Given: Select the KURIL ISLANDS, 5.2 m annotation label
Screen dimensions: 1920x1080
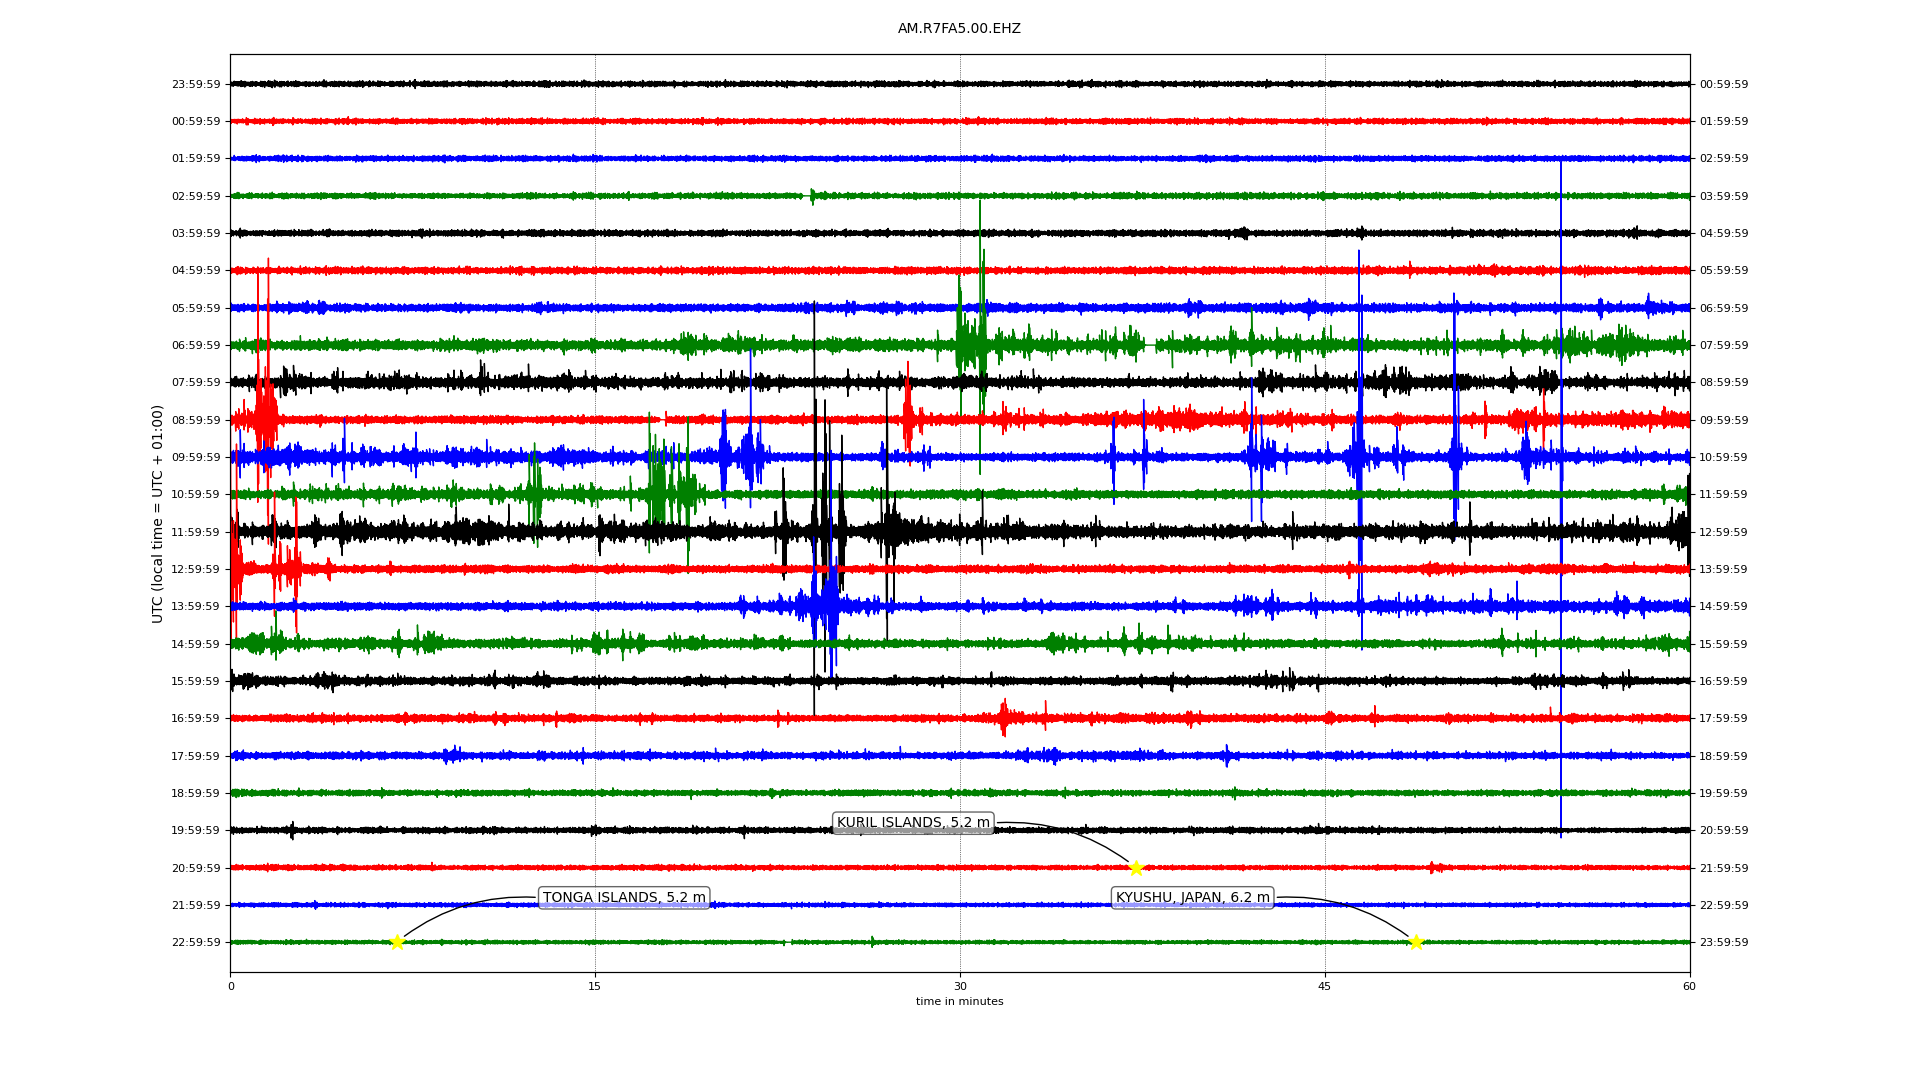Looking at the screenshot, I should point(913,823).
